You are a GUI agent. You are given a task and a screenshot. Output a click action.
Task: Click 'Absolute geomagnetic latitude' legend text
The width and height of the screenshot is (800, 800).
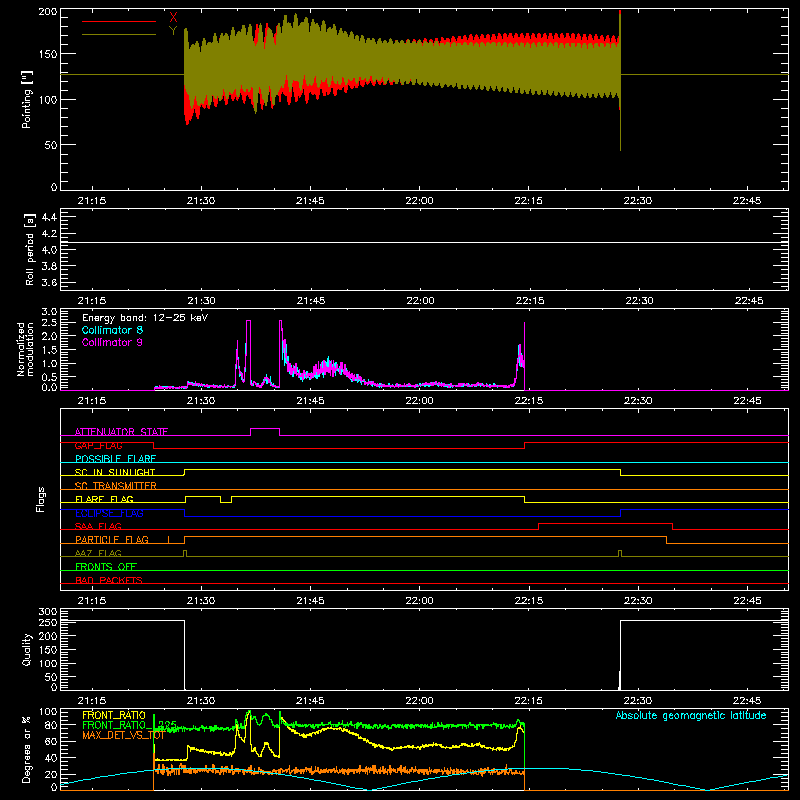[691, 715]
